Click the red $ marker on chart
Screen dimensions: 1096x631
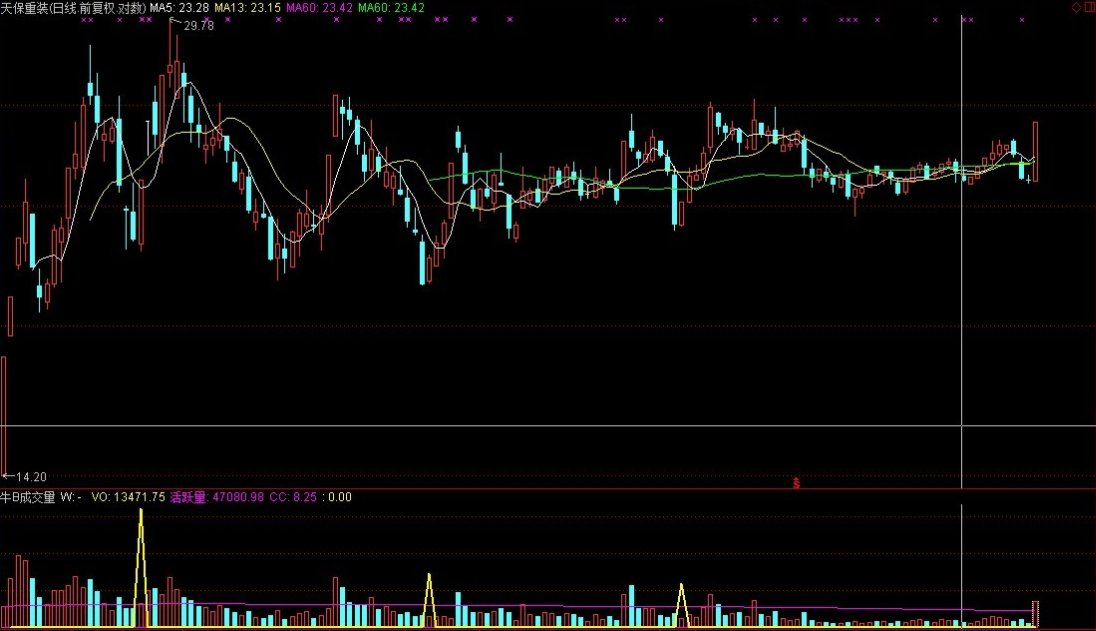796,483
